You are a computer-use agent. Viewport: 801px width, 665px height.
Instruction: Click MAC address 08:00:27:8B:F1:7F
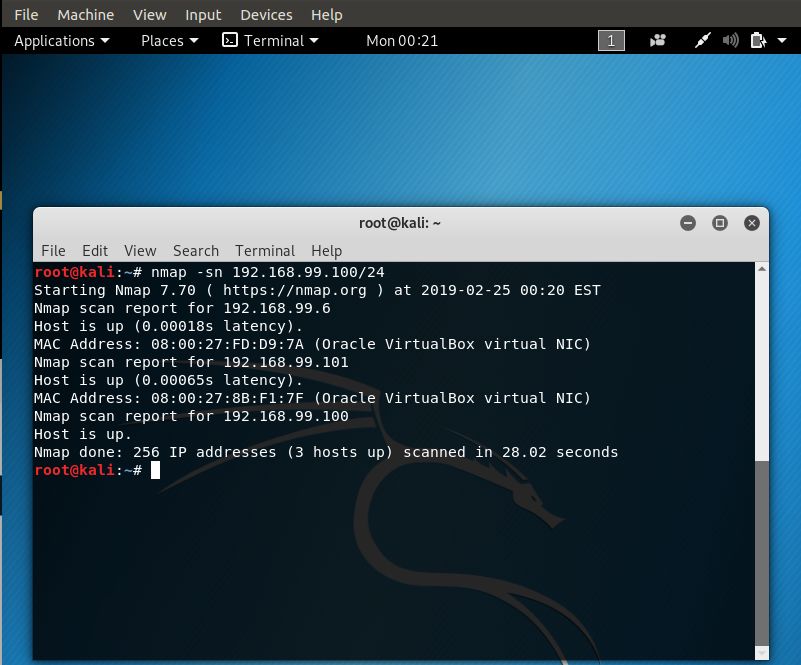227,398
